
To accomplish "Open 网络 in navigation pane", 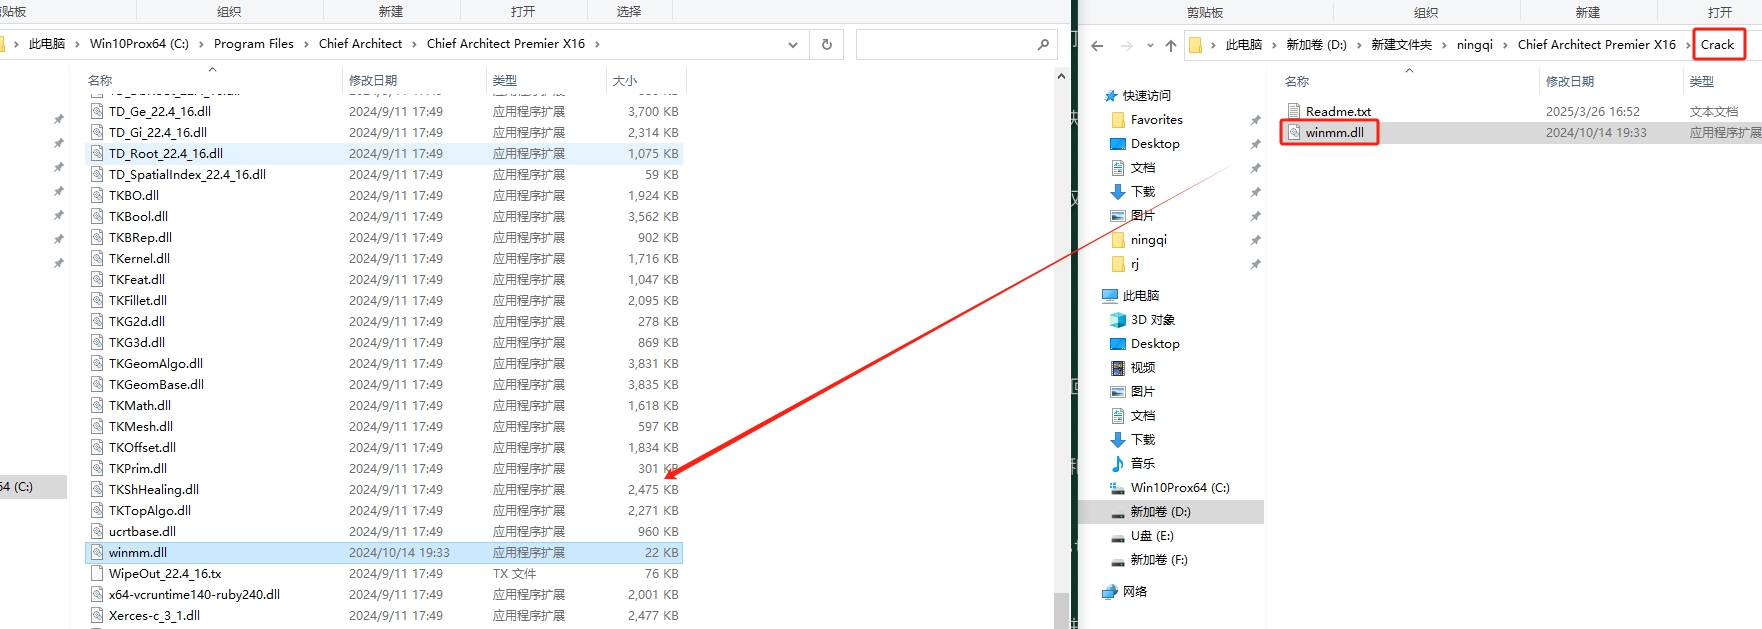I will (x=1125, y=592).
